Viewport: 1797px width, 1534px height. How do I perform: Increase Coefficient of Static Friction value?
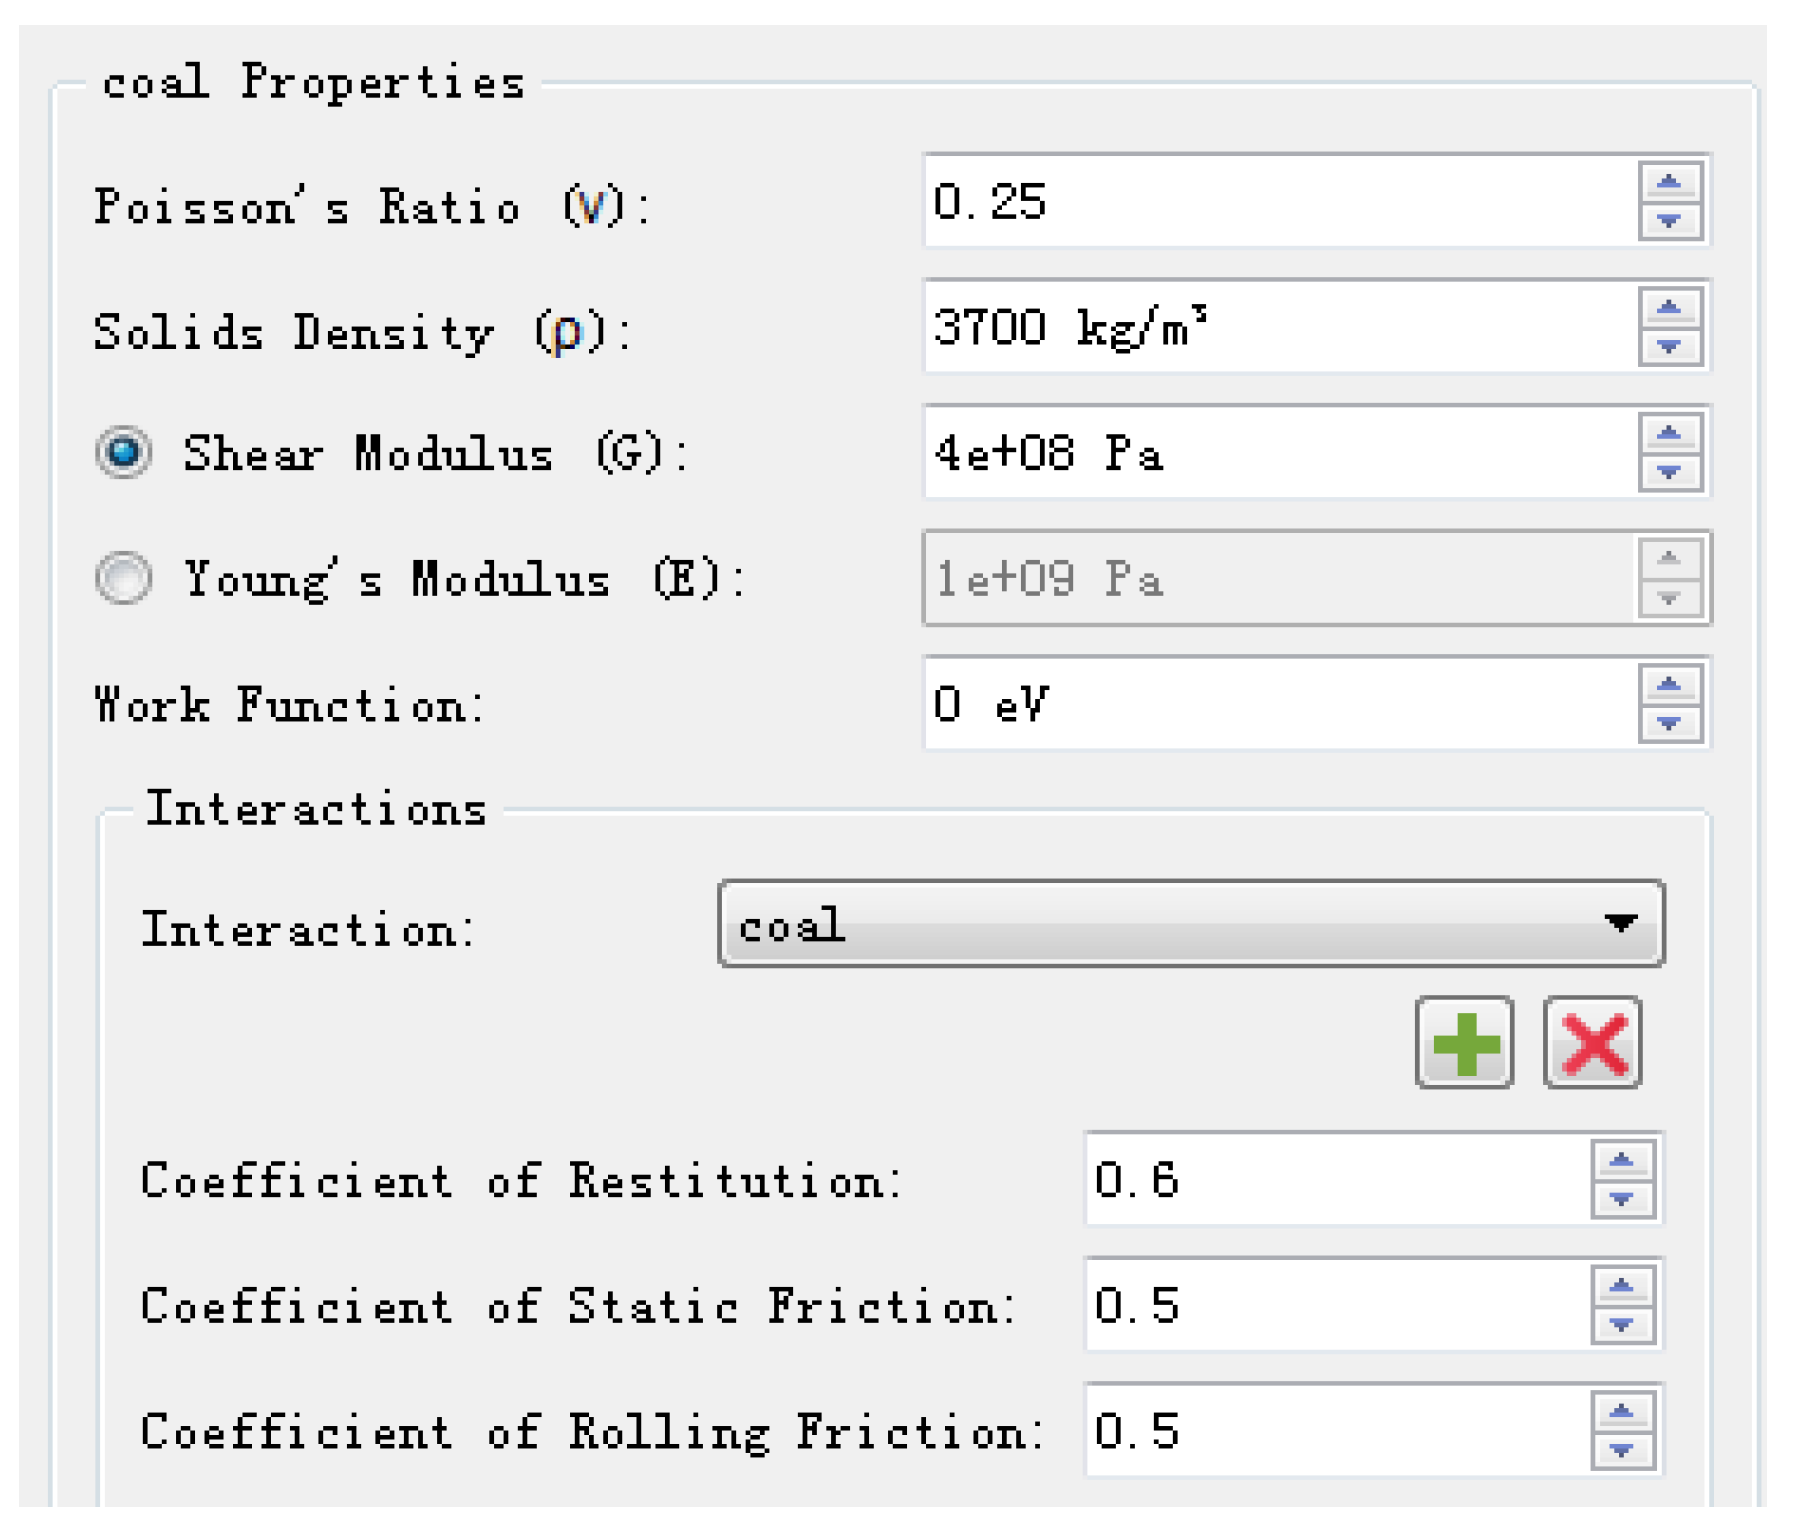click(1621, 1287)
